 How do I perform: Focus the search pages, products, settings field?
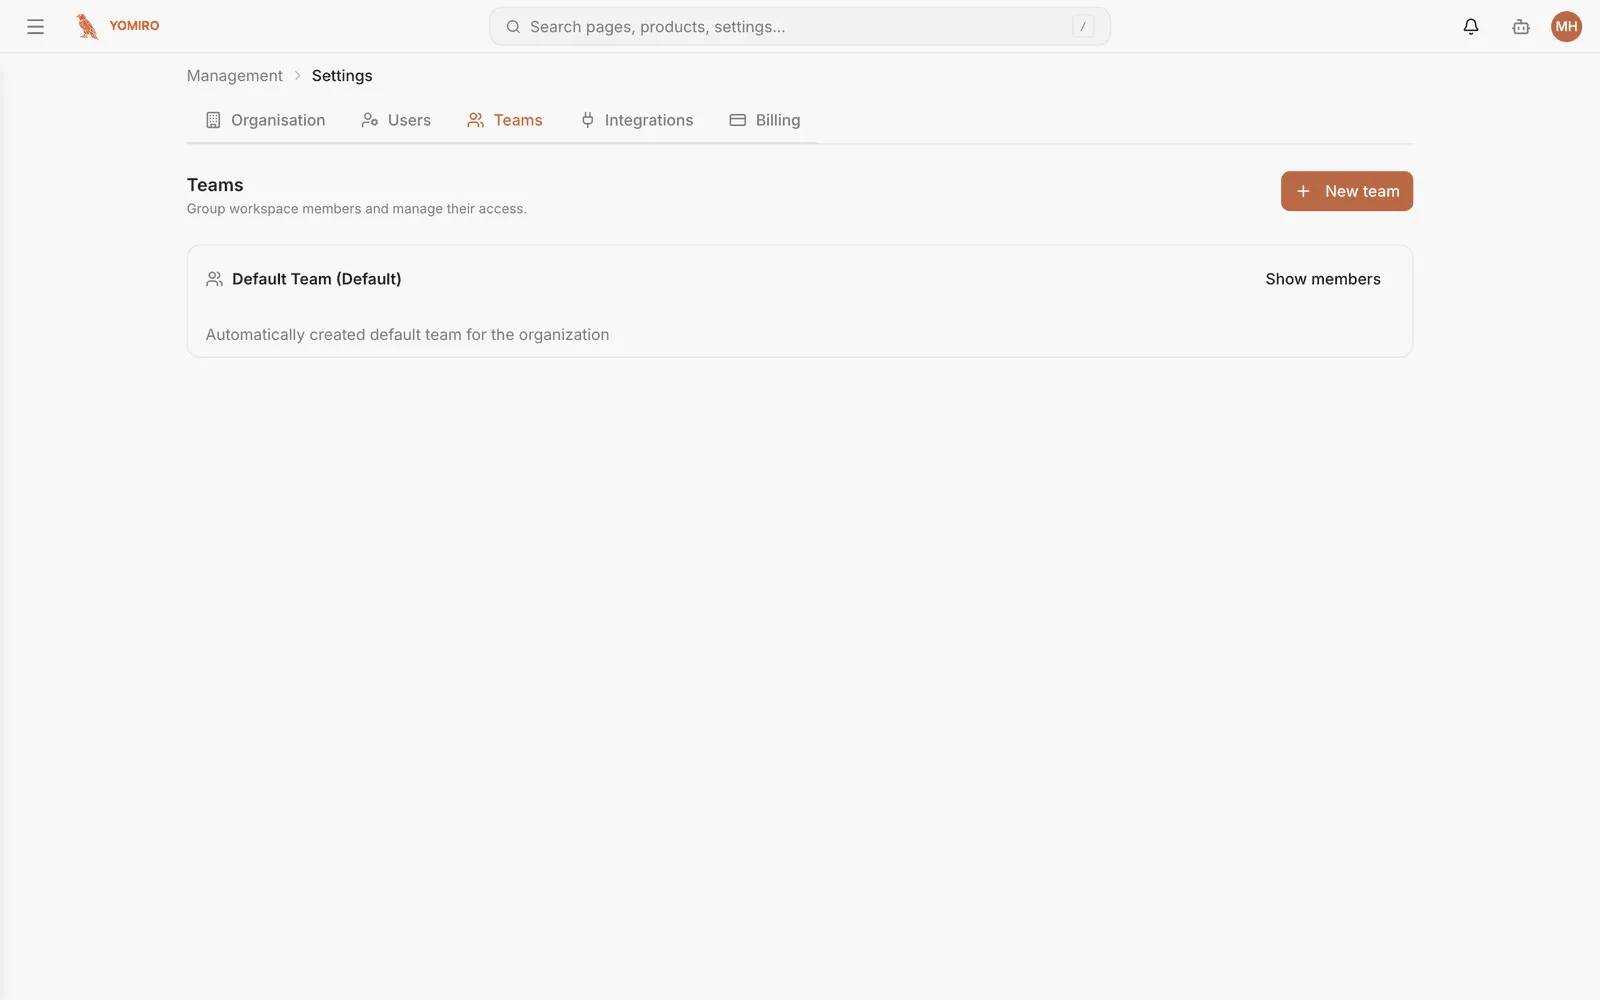pyautogui.click(x=799, y=27)
